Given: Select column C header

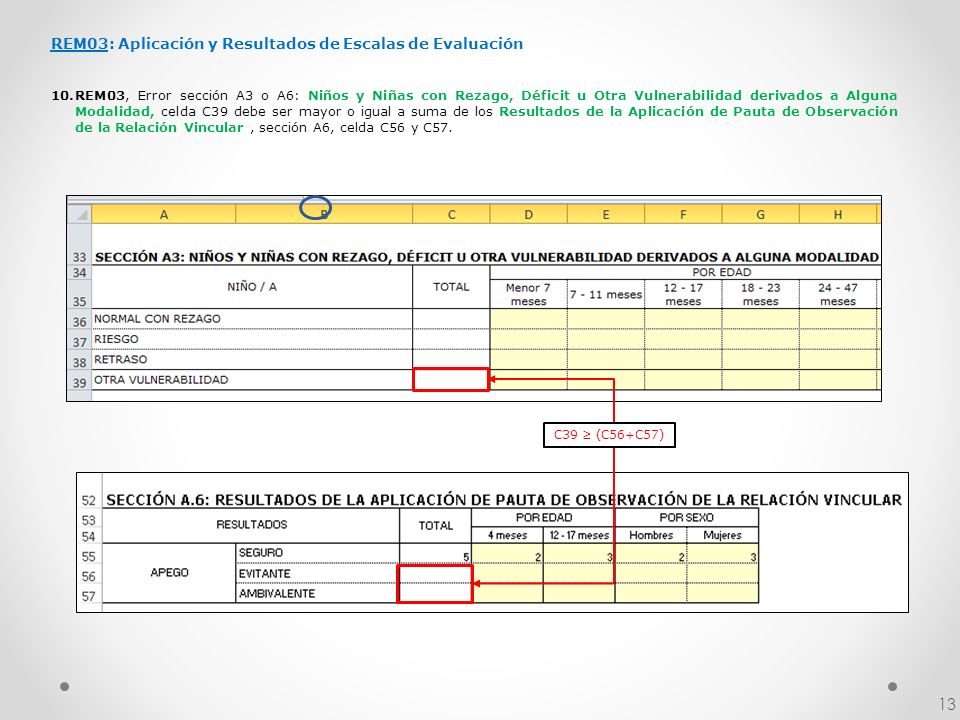Looking at the screenshot, I should [451, 214].
